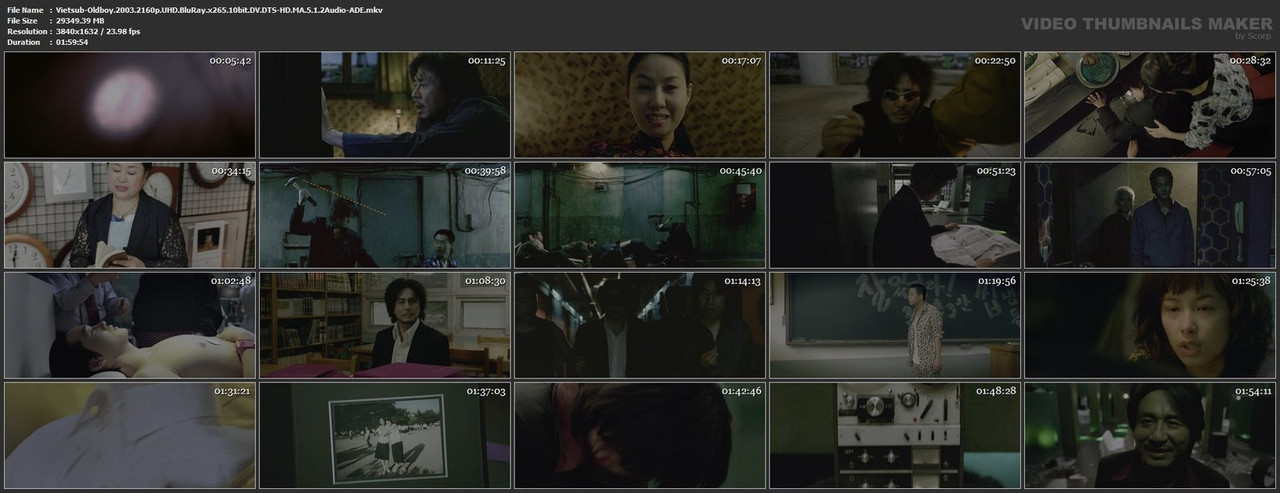The width and height of the screenshot is (1280, 493).
Task: Select the frame stamped 01:14:13
Action: tap(640, 324)
